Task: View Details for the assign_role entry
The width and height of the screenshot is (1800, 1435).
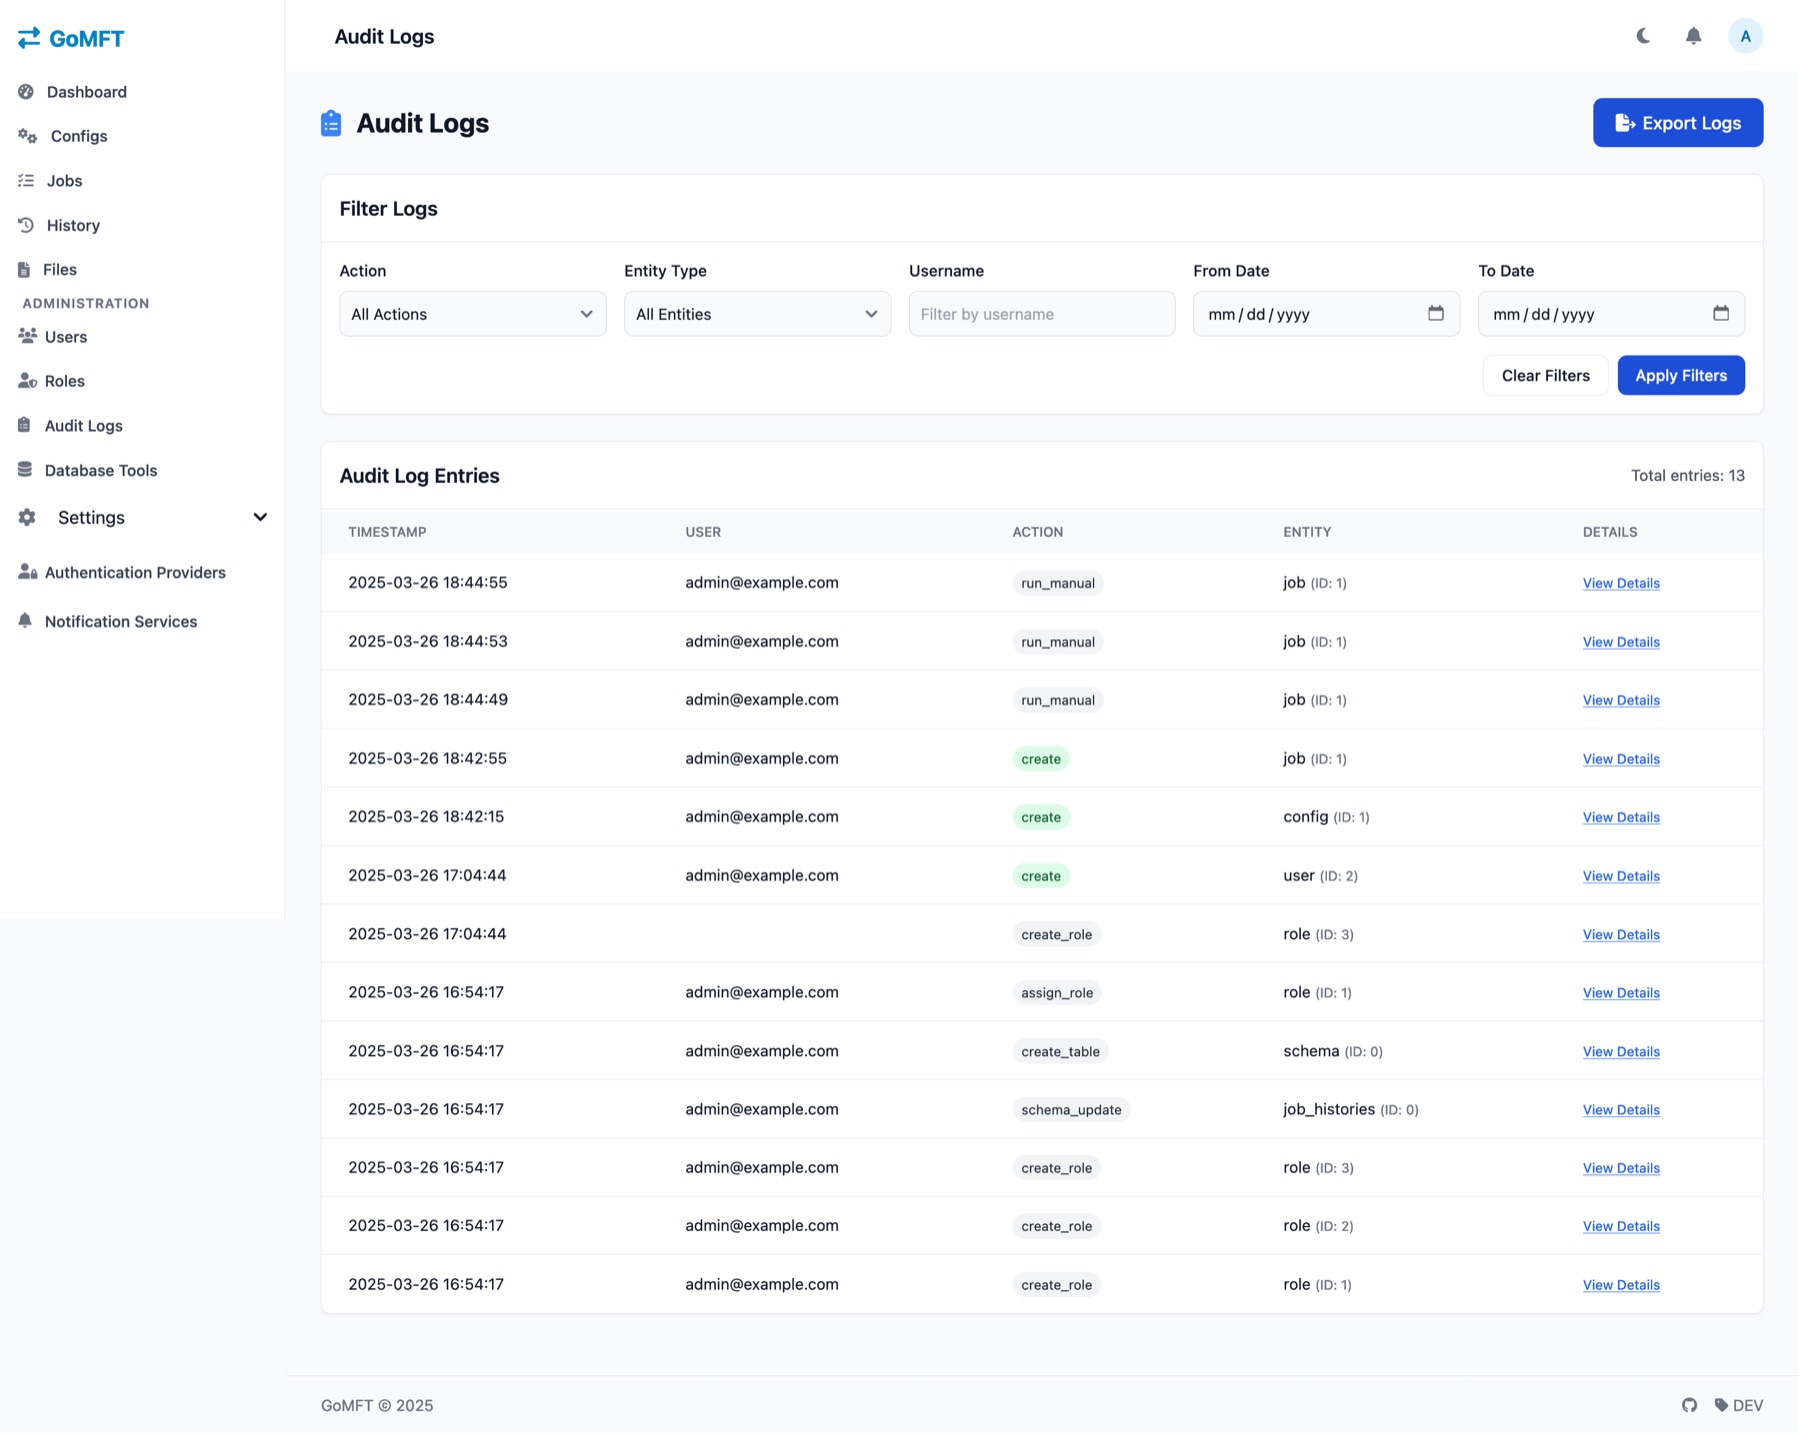Action: (1620, 993)
